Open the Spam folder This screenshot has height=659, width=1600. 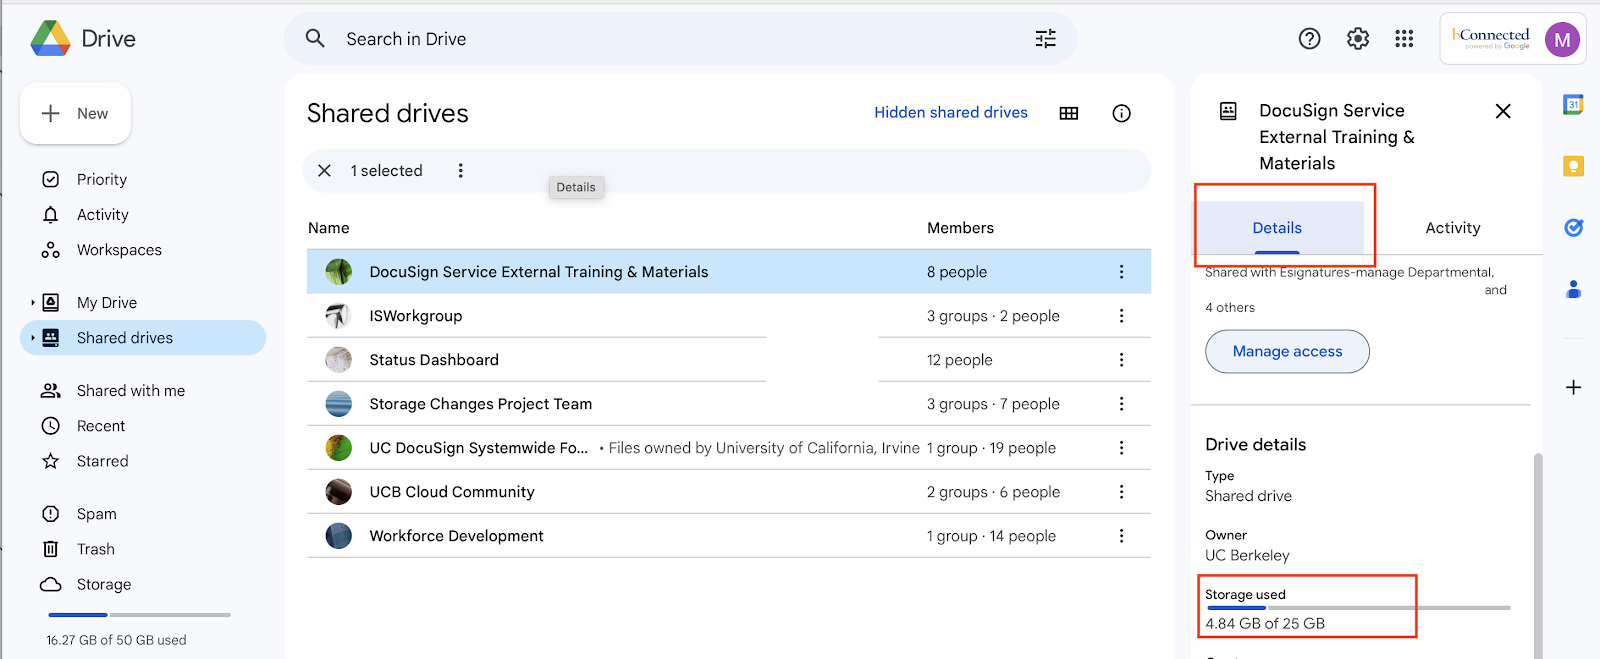click(96, 514)
